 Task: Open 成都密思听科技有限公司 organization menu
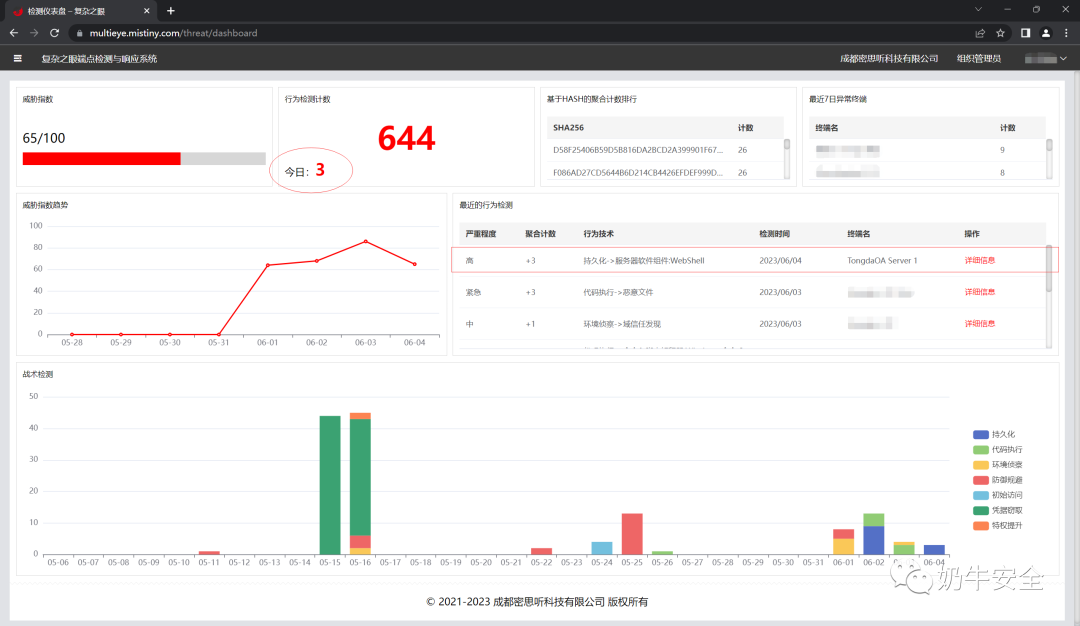(889, 59)
